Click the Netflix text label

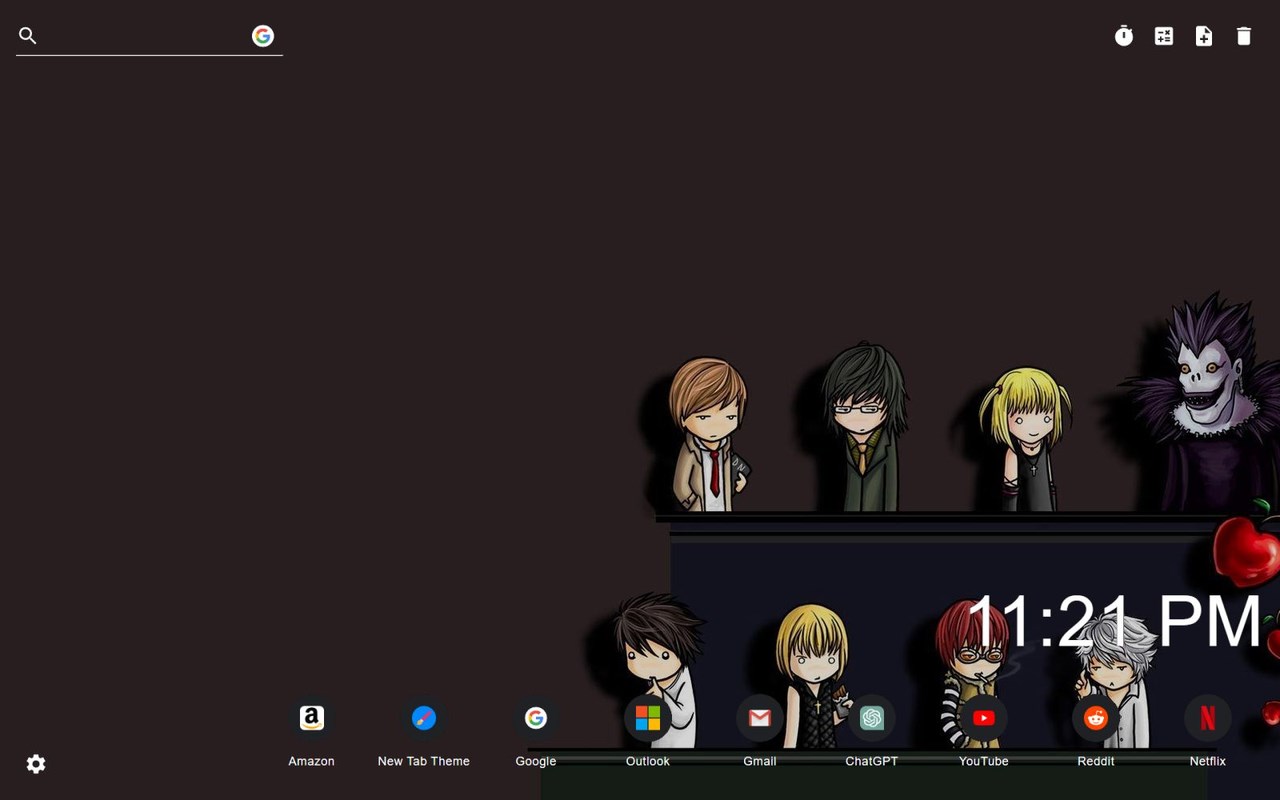click(1208, 761)
